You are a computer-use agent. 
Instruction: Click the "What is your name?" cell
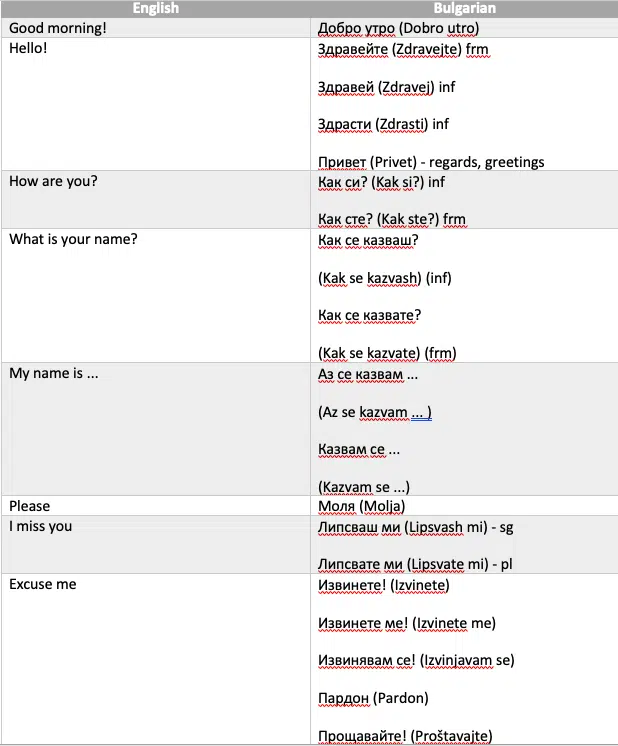(x=73, y=239)
